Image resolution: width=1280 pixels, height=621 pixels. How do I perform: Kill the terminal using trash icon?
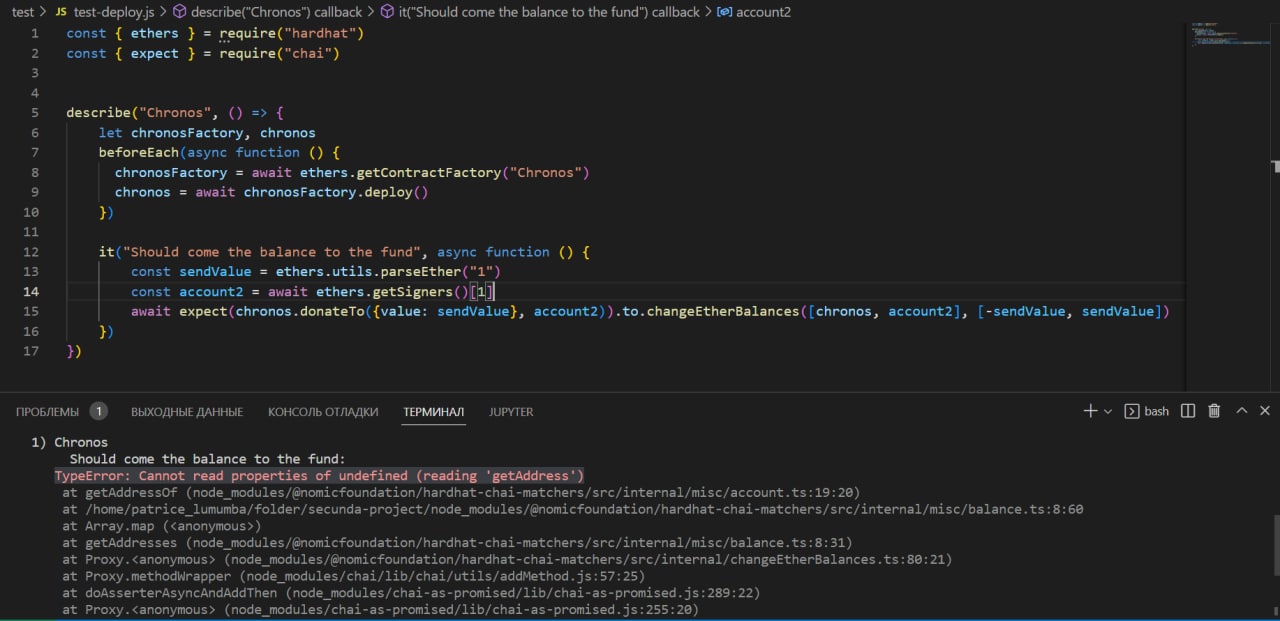[x=1213, y=411]
